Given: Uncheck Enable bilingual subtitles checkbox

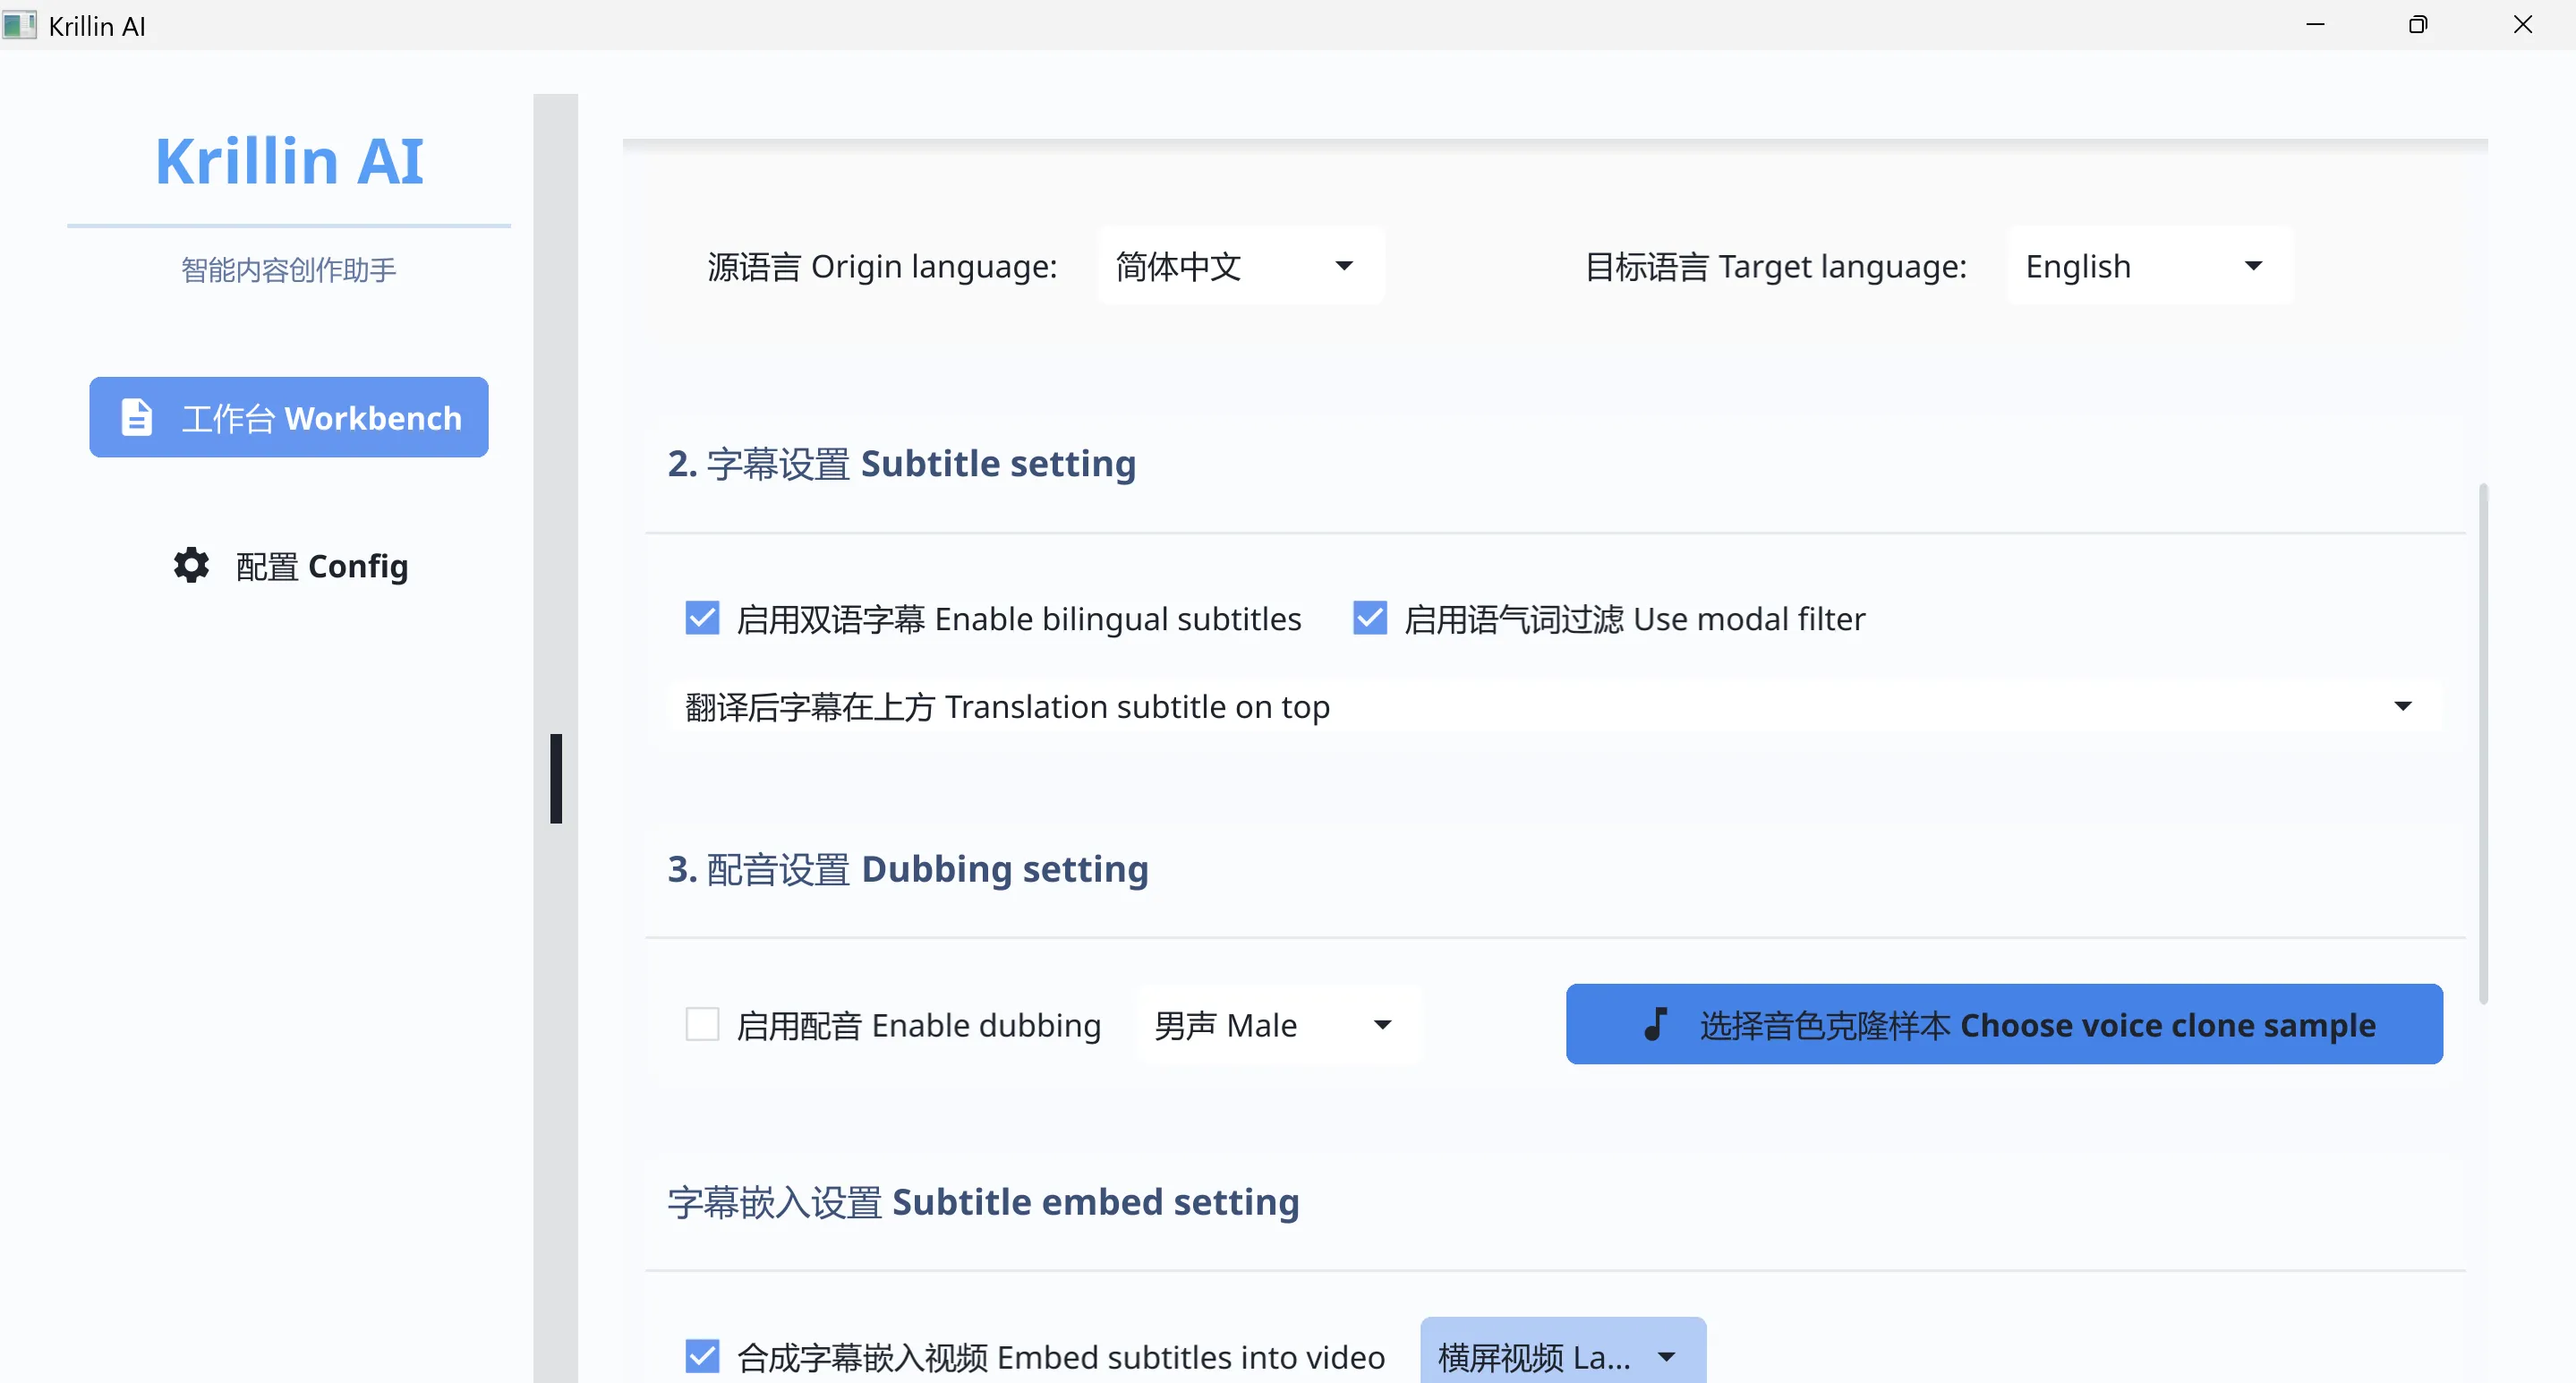Looking at the screenshot, I should coord(702,618).
